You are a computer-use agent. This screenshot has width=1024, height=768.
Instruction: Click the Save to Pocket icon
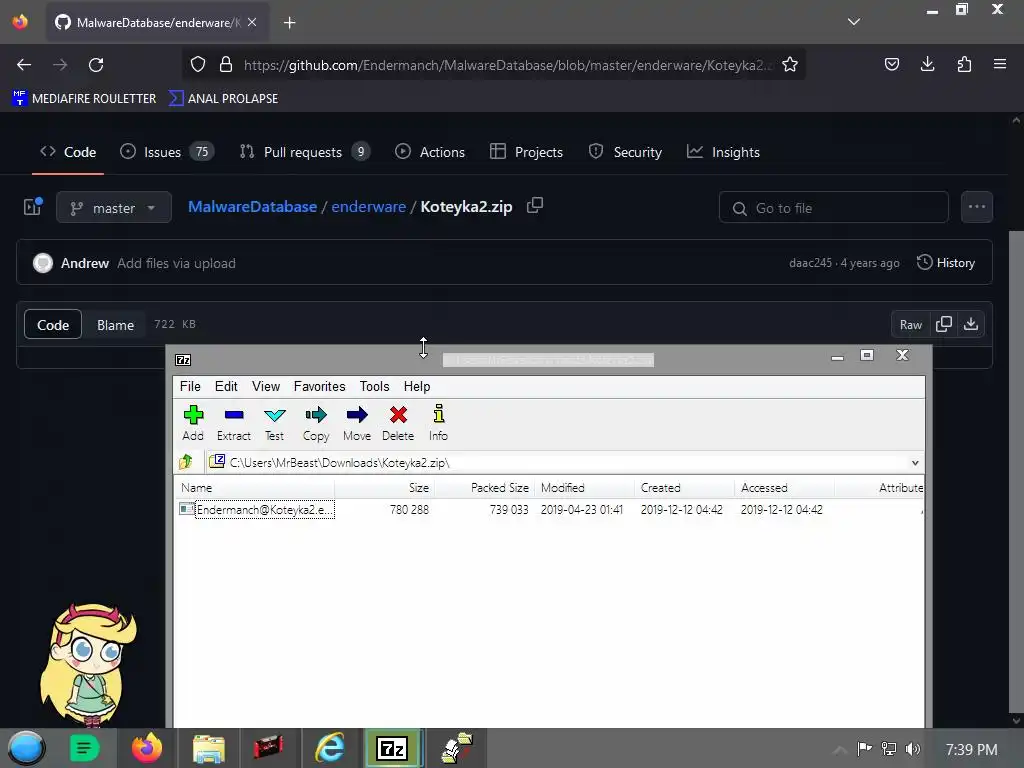[891, 64]
